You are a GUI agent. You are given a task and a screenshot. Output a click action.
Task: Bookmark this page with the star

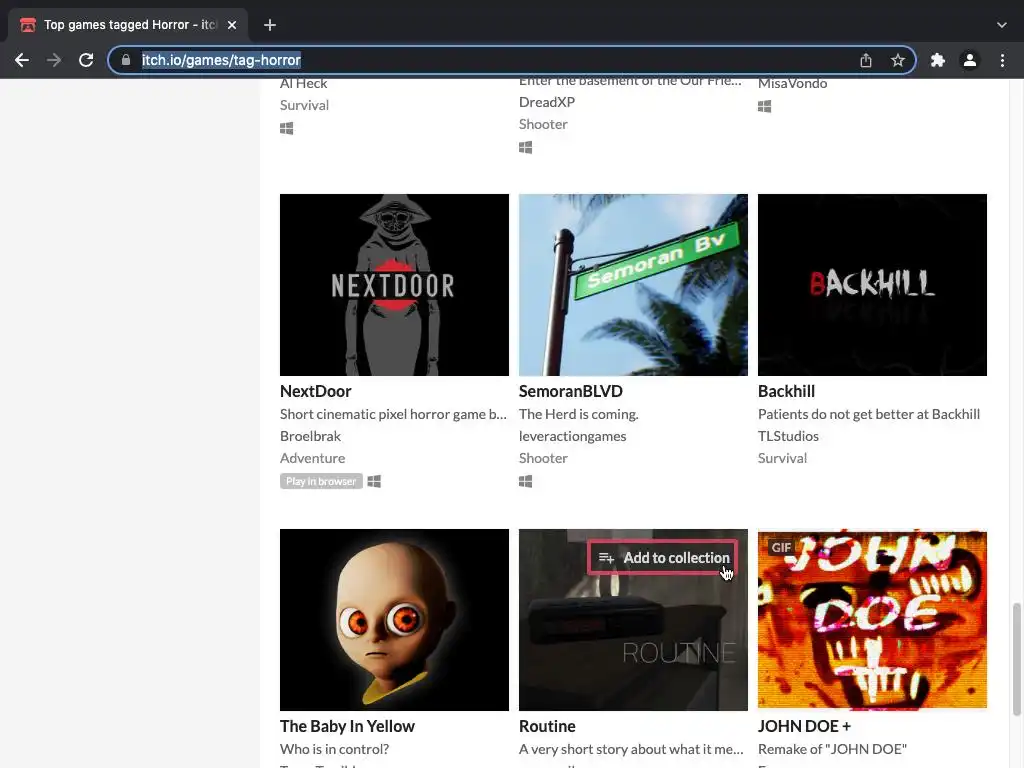898,60
